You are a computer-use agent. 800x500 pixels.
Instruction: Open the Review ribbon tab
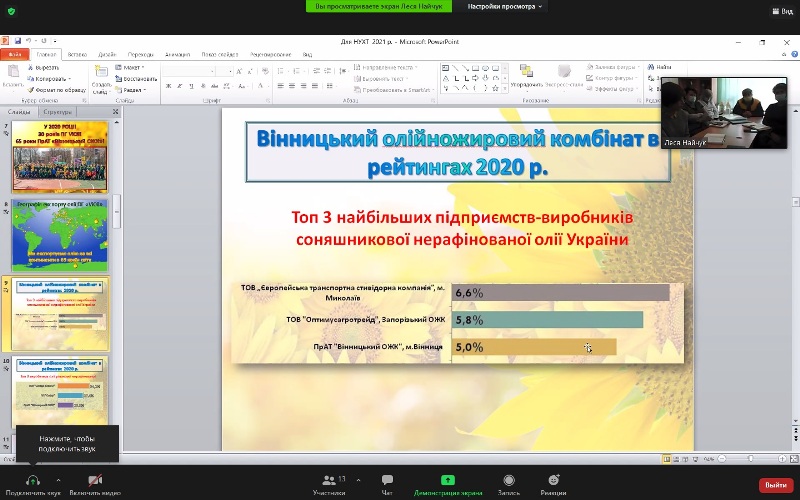[x=270, y=54]
